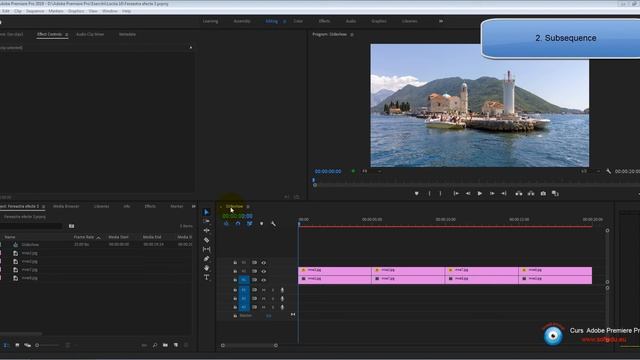This screenshot has width=640, height=360.
Task: Step back one frame
Action: click(468, 193)
